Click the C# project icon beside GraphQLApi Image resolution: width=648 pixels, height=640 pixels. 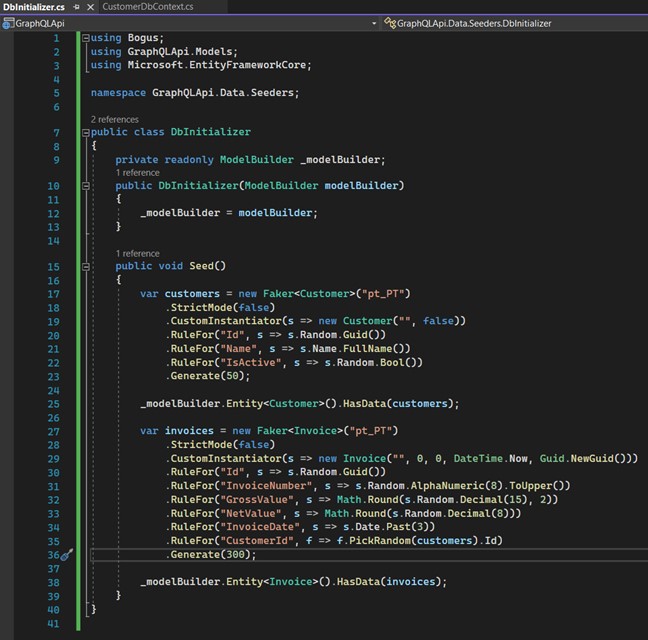click(8, 22)
